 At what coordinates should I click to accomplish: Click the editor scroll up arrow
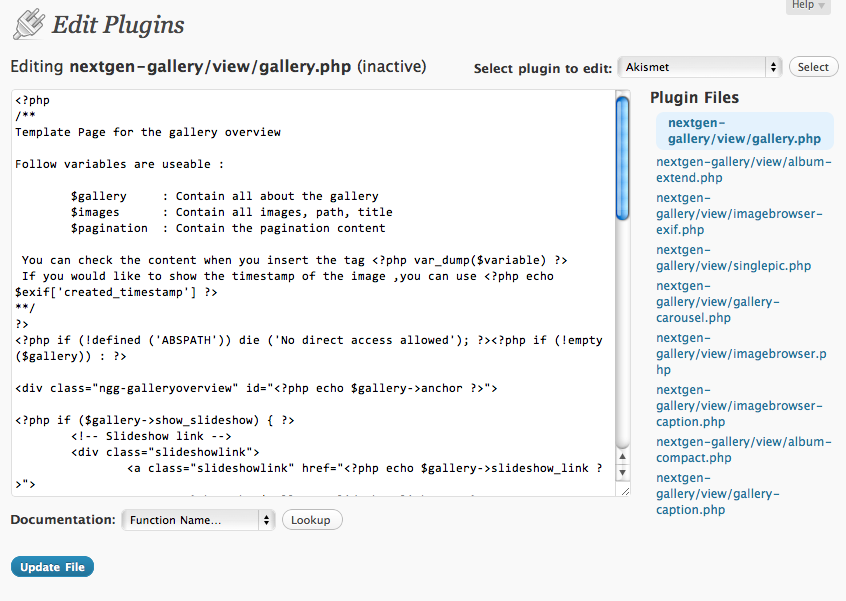[623, 456]
